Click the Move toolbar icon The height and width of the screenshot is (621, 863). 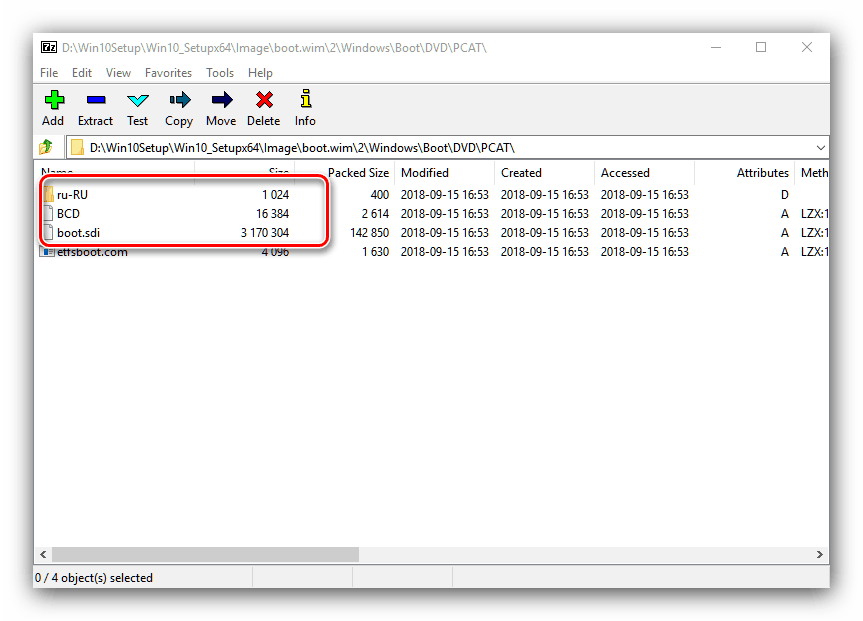pyautogui.click(x=222, y=100)
